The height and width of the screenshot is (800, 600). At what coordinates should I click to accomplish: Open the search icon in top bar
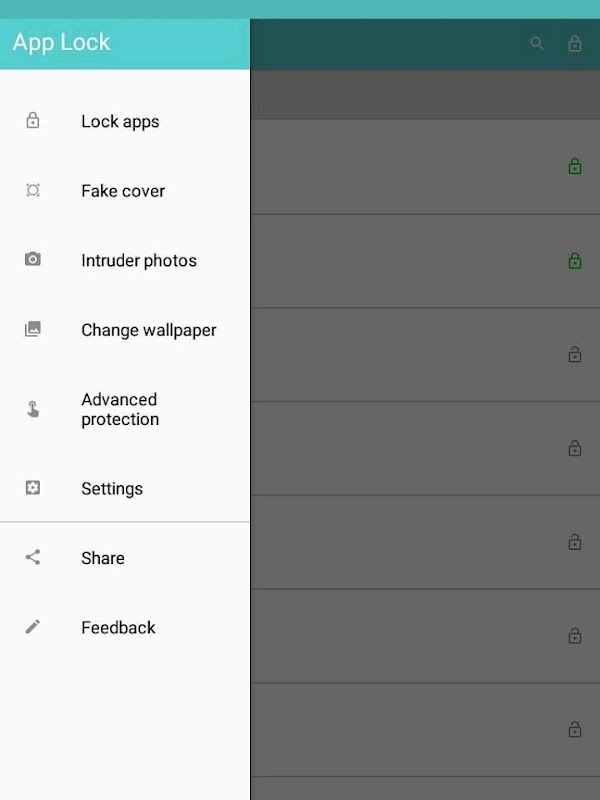pyautogui.click(x=537, y=44)
